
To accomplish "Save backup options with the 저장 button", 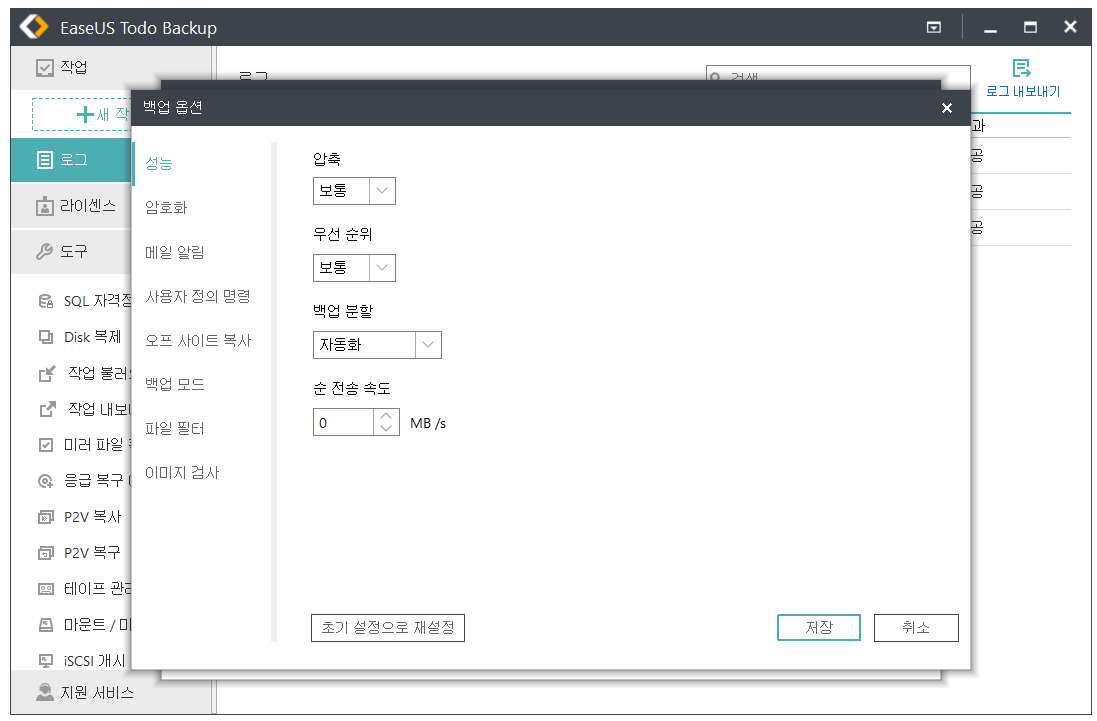I will click(818, 627).
